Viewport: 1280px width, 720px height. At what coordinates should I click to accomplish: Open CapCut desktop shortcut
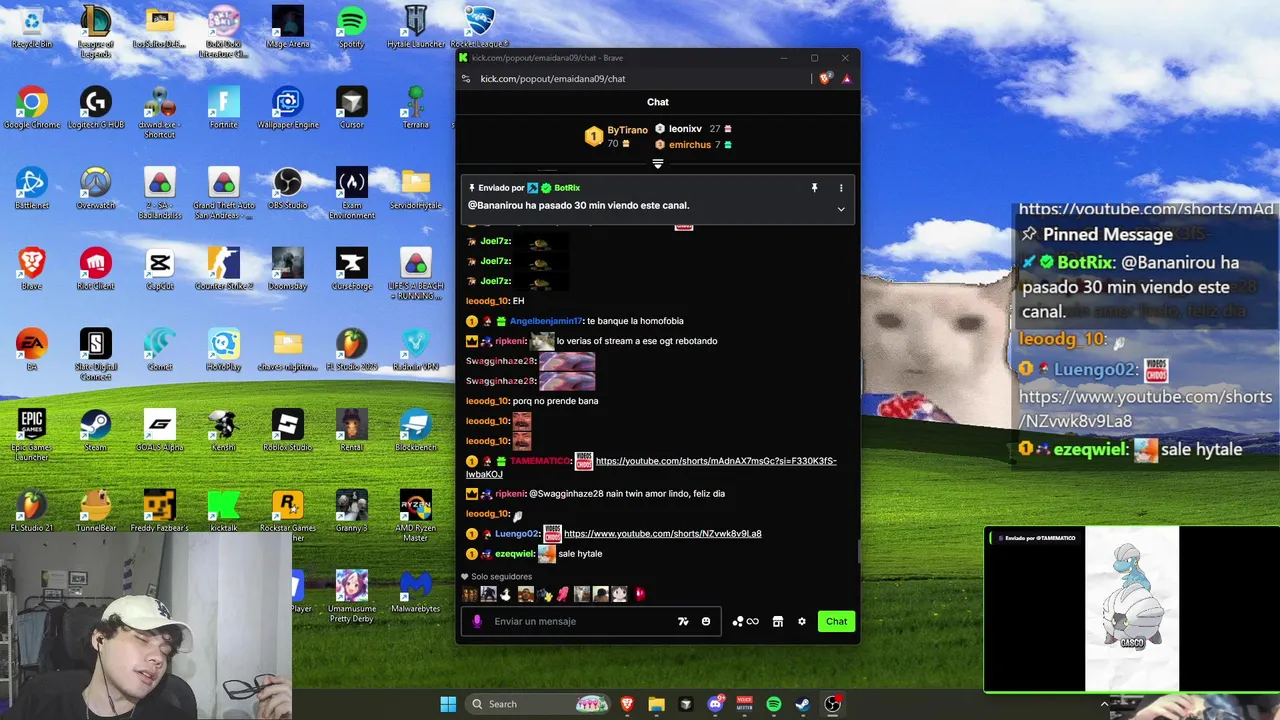(160, 268)
